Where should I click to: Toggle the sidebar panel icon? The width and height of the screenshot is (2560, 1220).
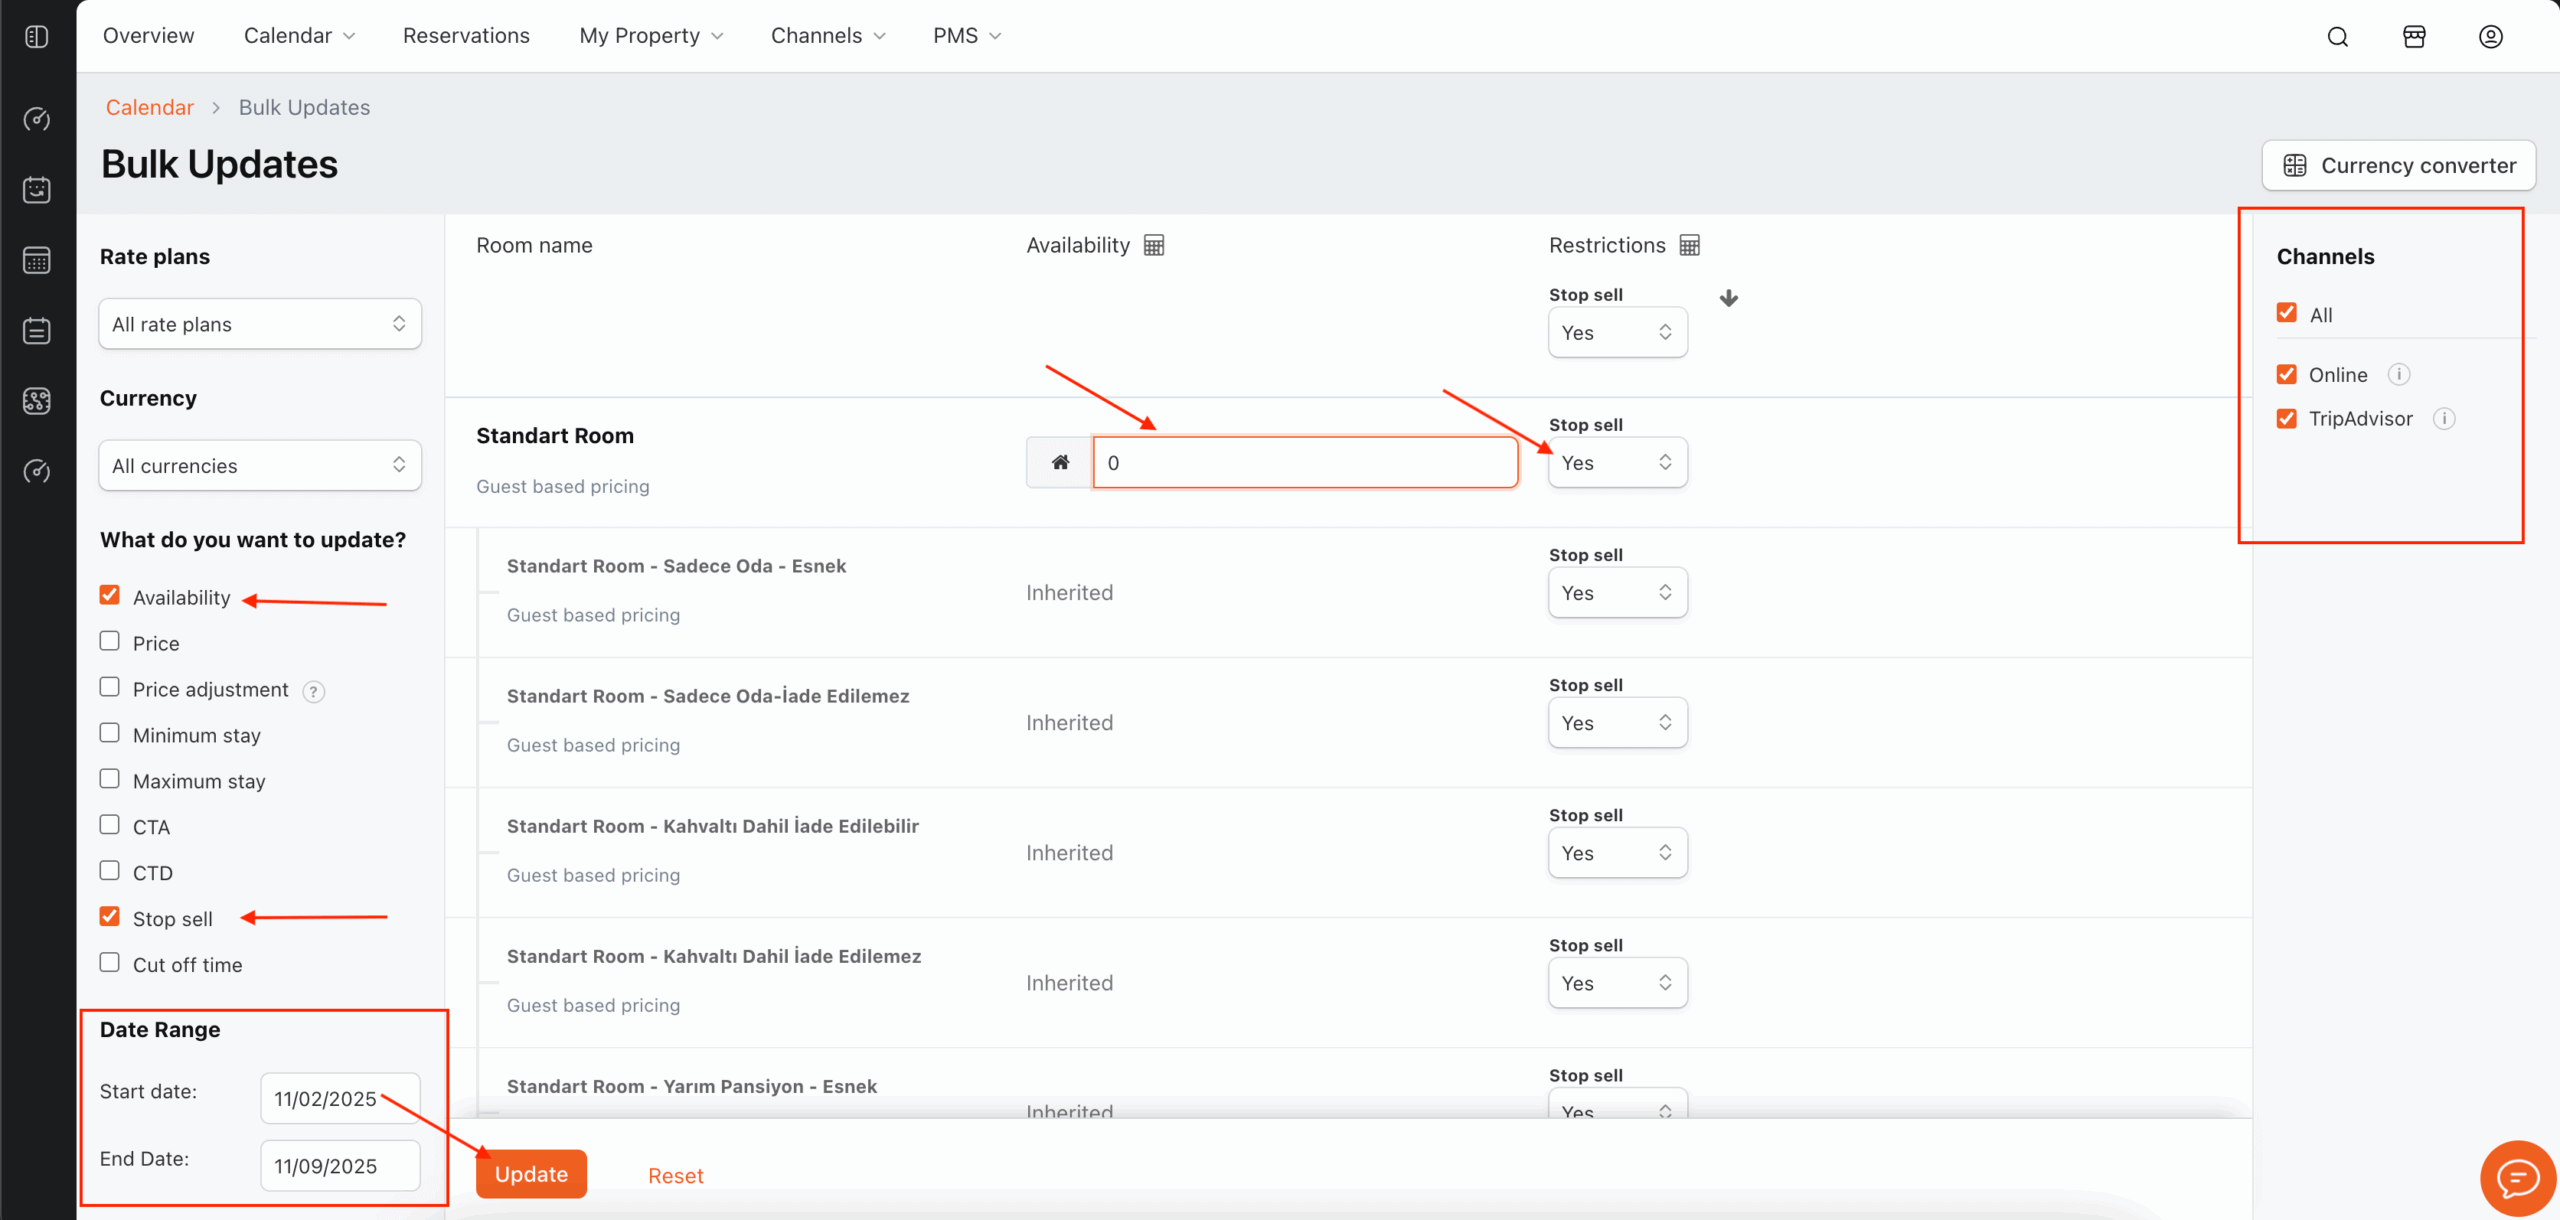coord(37,37)
